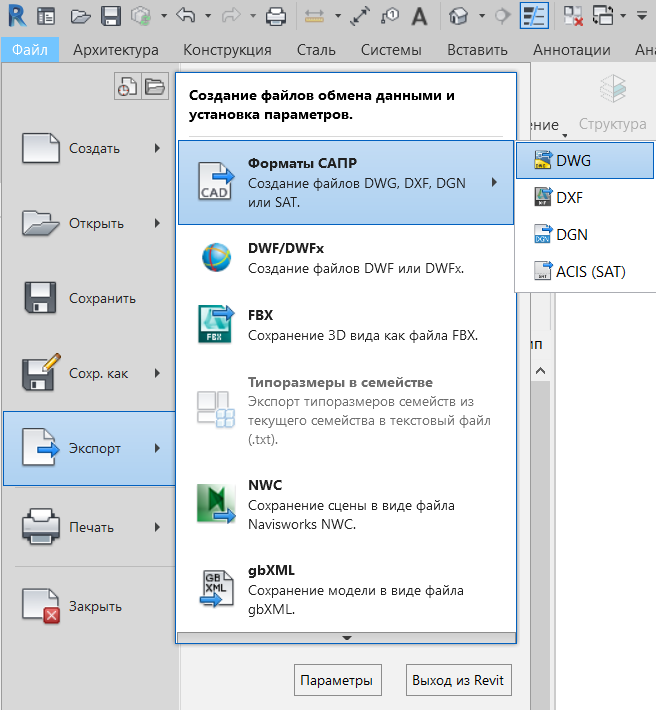Screen dimensions: 656x710
Task: Expand the Switch Windows dropdown arrow
Action: coord(623,16)
